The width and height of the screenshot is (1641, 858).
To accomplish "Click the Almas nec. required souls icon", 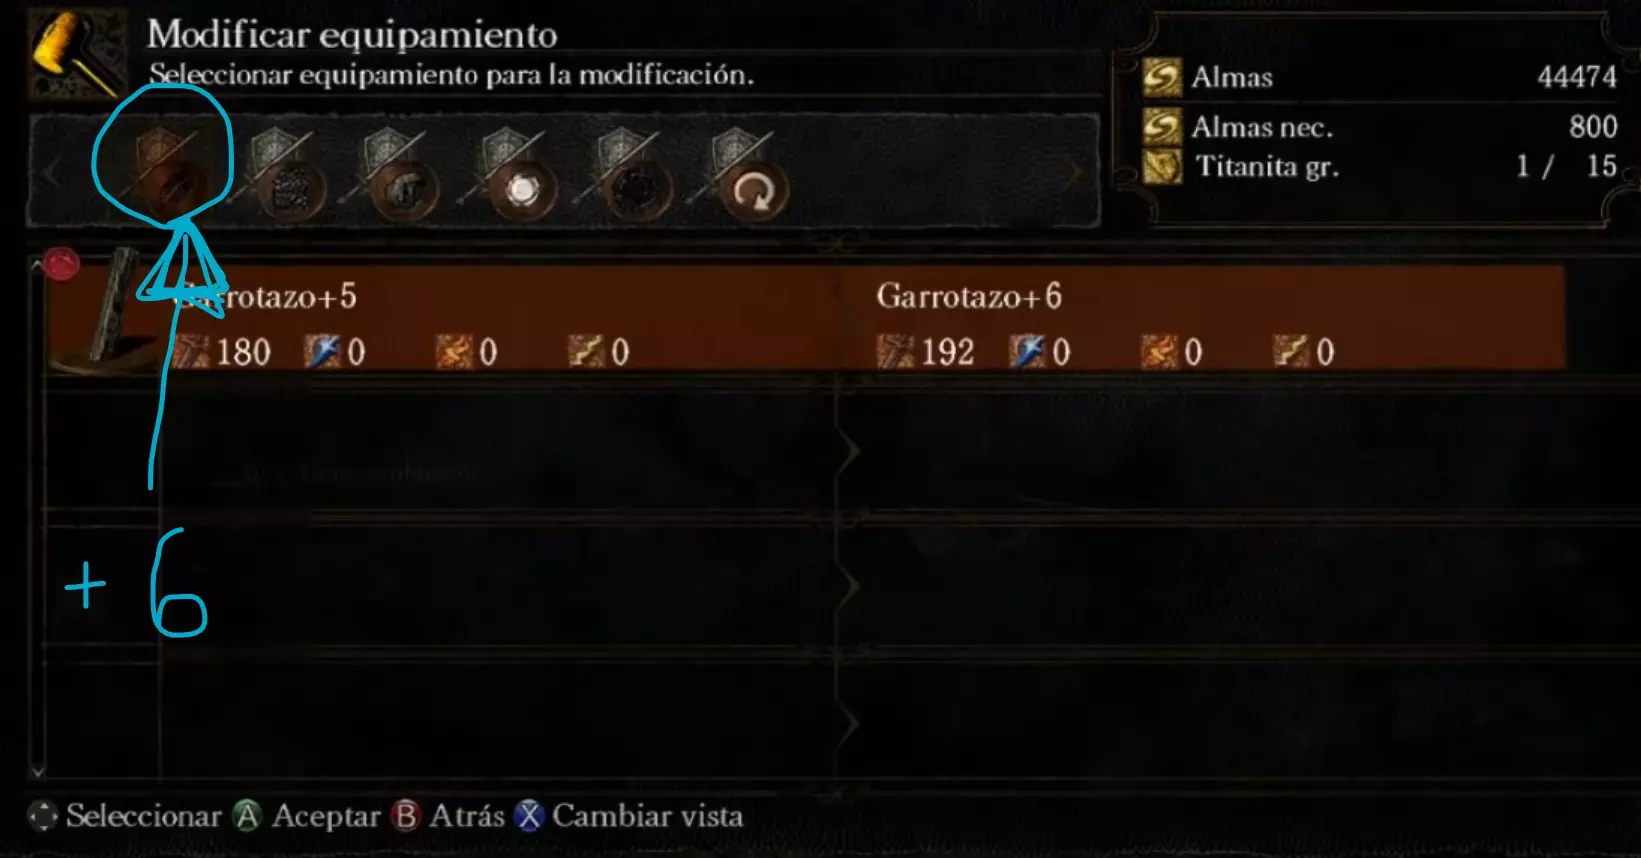I will (1161, 126).
